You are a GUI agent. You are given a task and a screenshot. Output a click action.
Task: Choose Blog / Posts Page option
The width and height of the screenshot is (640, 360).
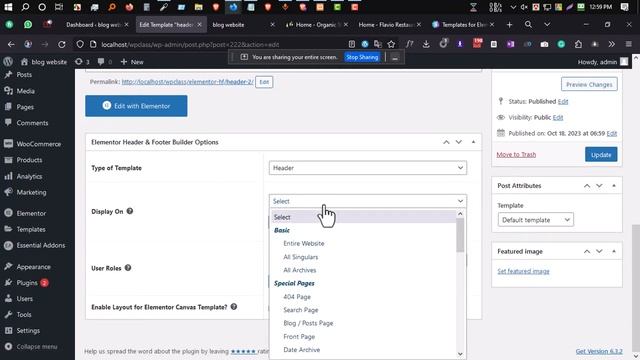(308, 323)
